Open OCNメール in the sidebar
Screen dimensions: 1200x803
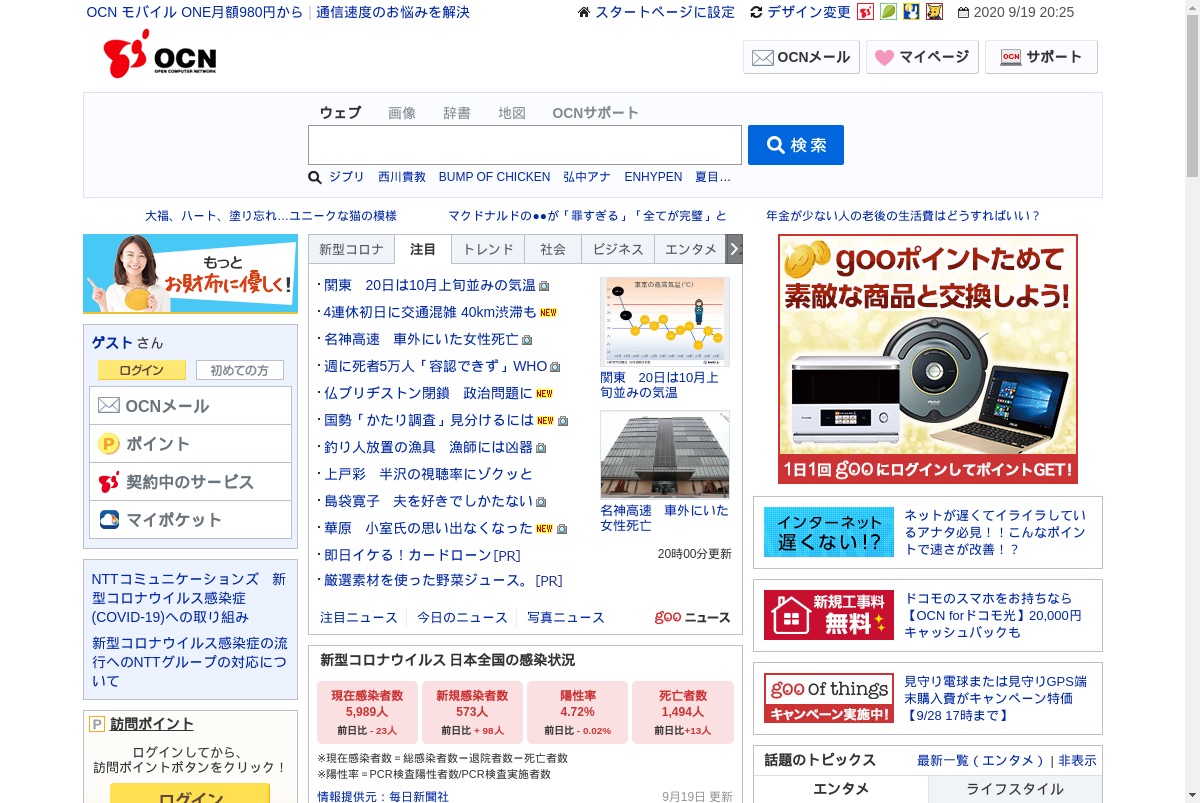point(190,406)
